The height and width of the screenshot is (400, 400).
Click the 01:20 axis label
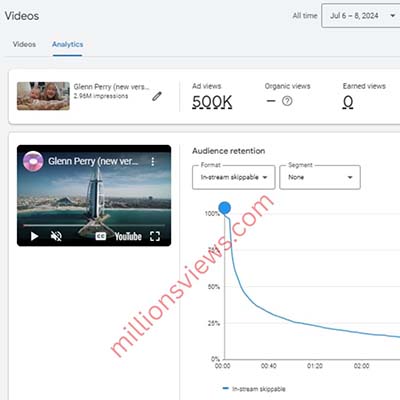click(315, 366)
